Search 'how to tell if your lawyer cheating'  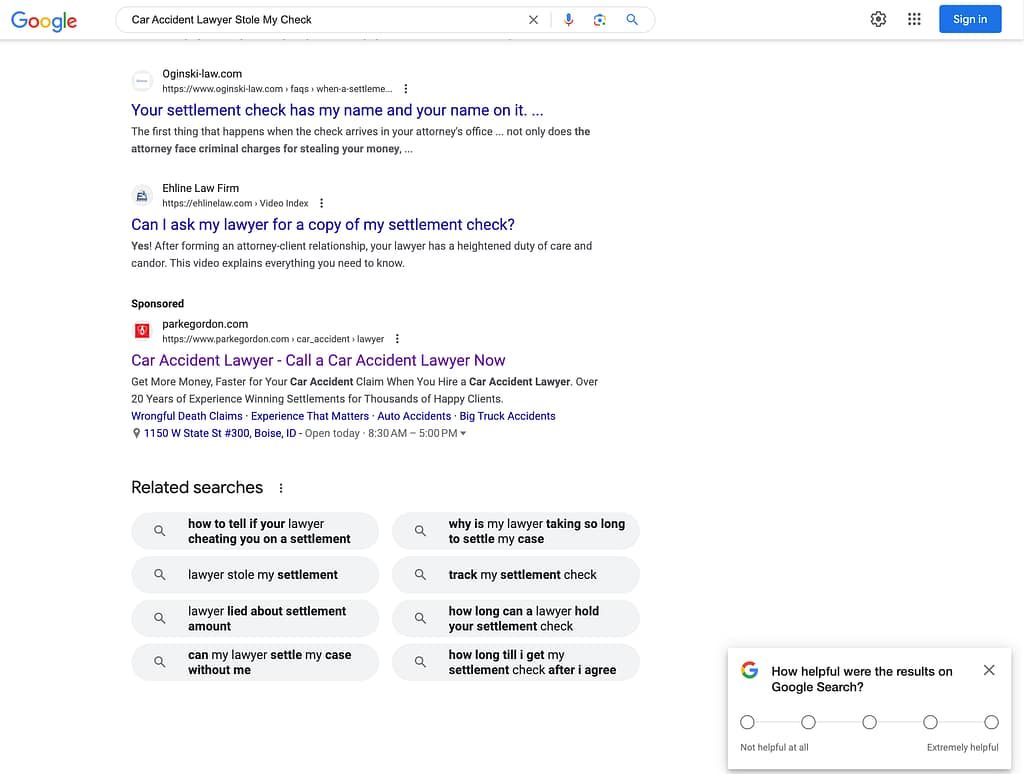click(x=255, y=531)
